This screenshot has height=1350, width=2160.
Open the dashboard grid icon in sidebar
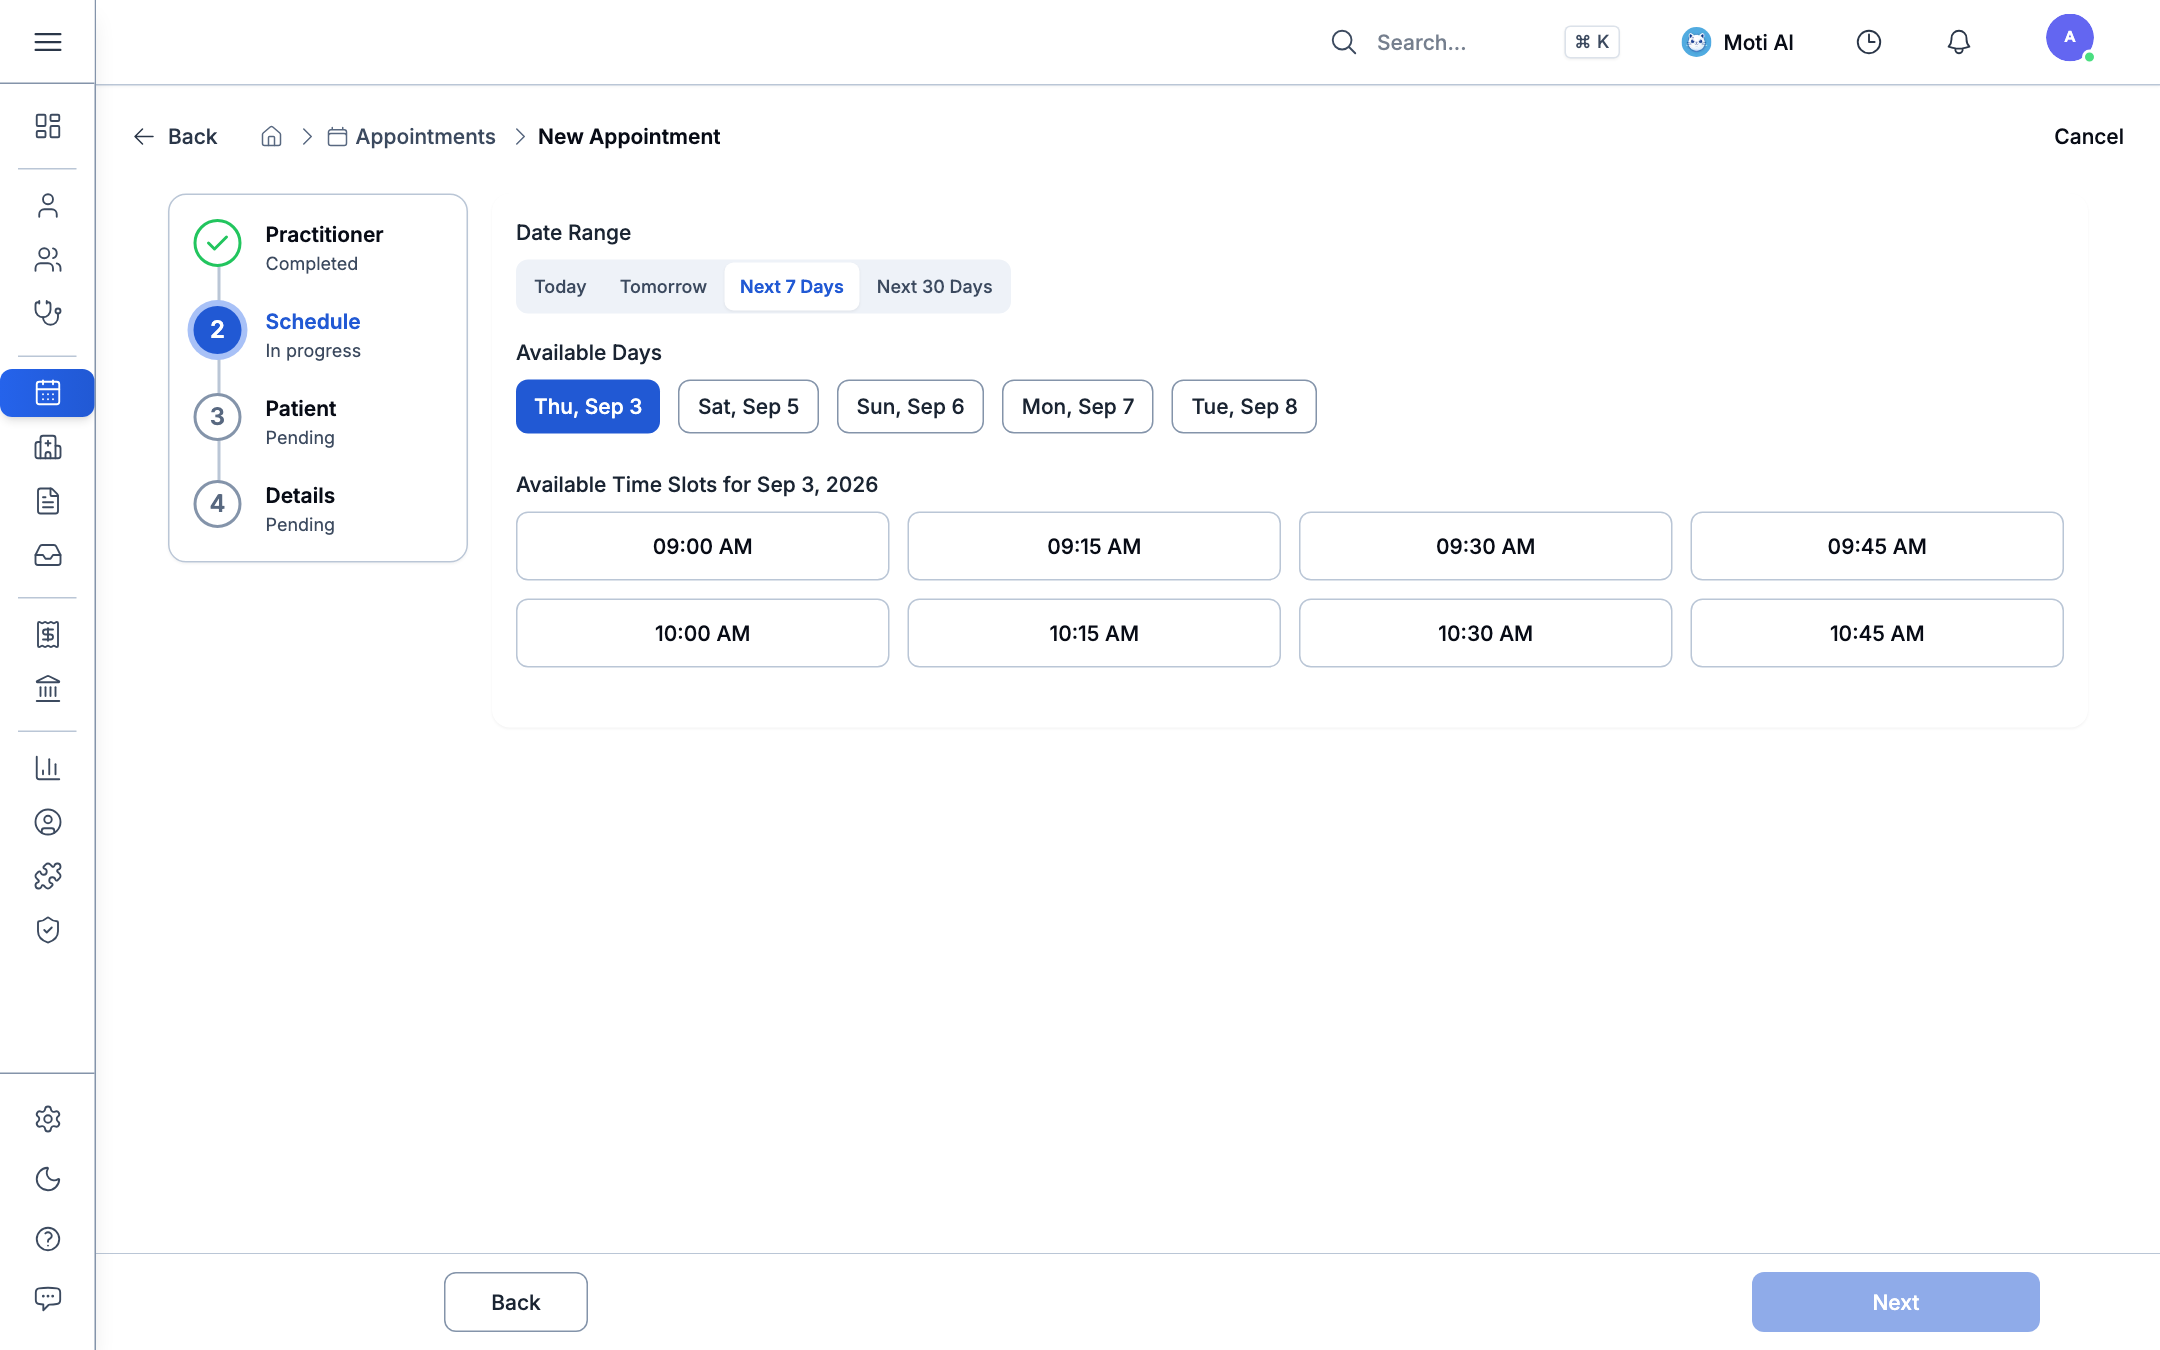pyautogui.click(x=47, y=126)
